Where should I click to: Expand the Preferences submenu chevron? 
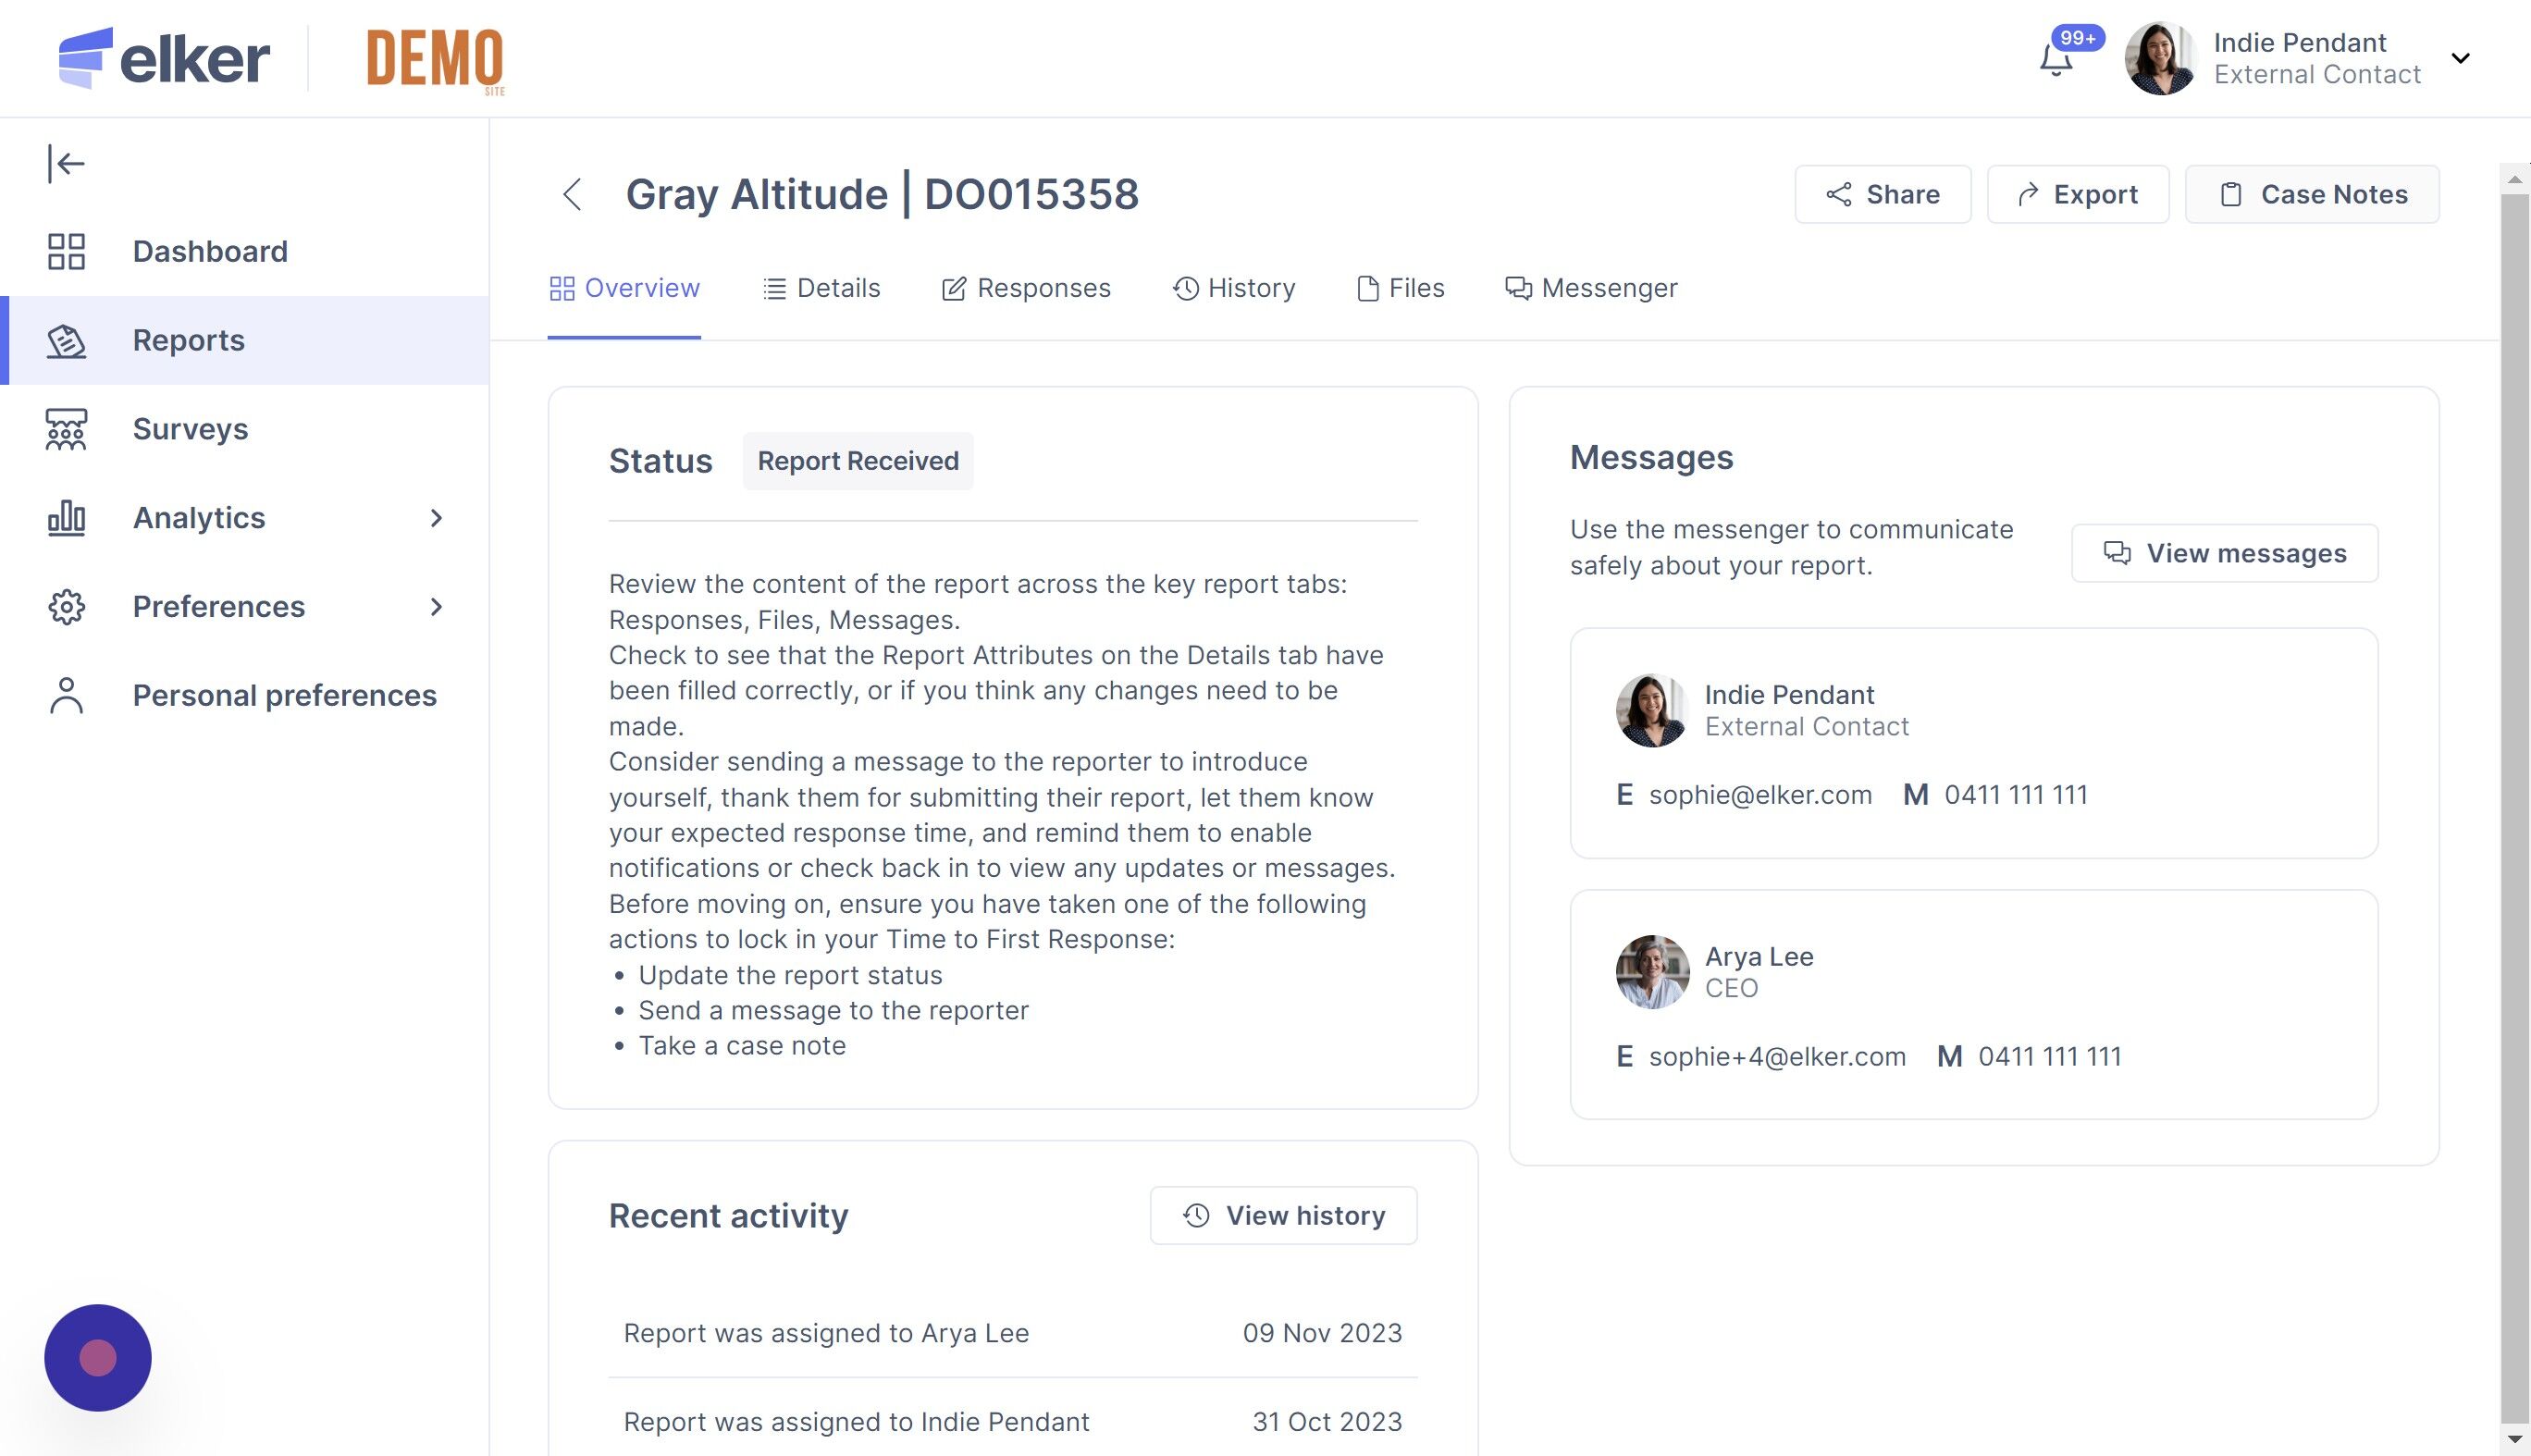(436, 607)
